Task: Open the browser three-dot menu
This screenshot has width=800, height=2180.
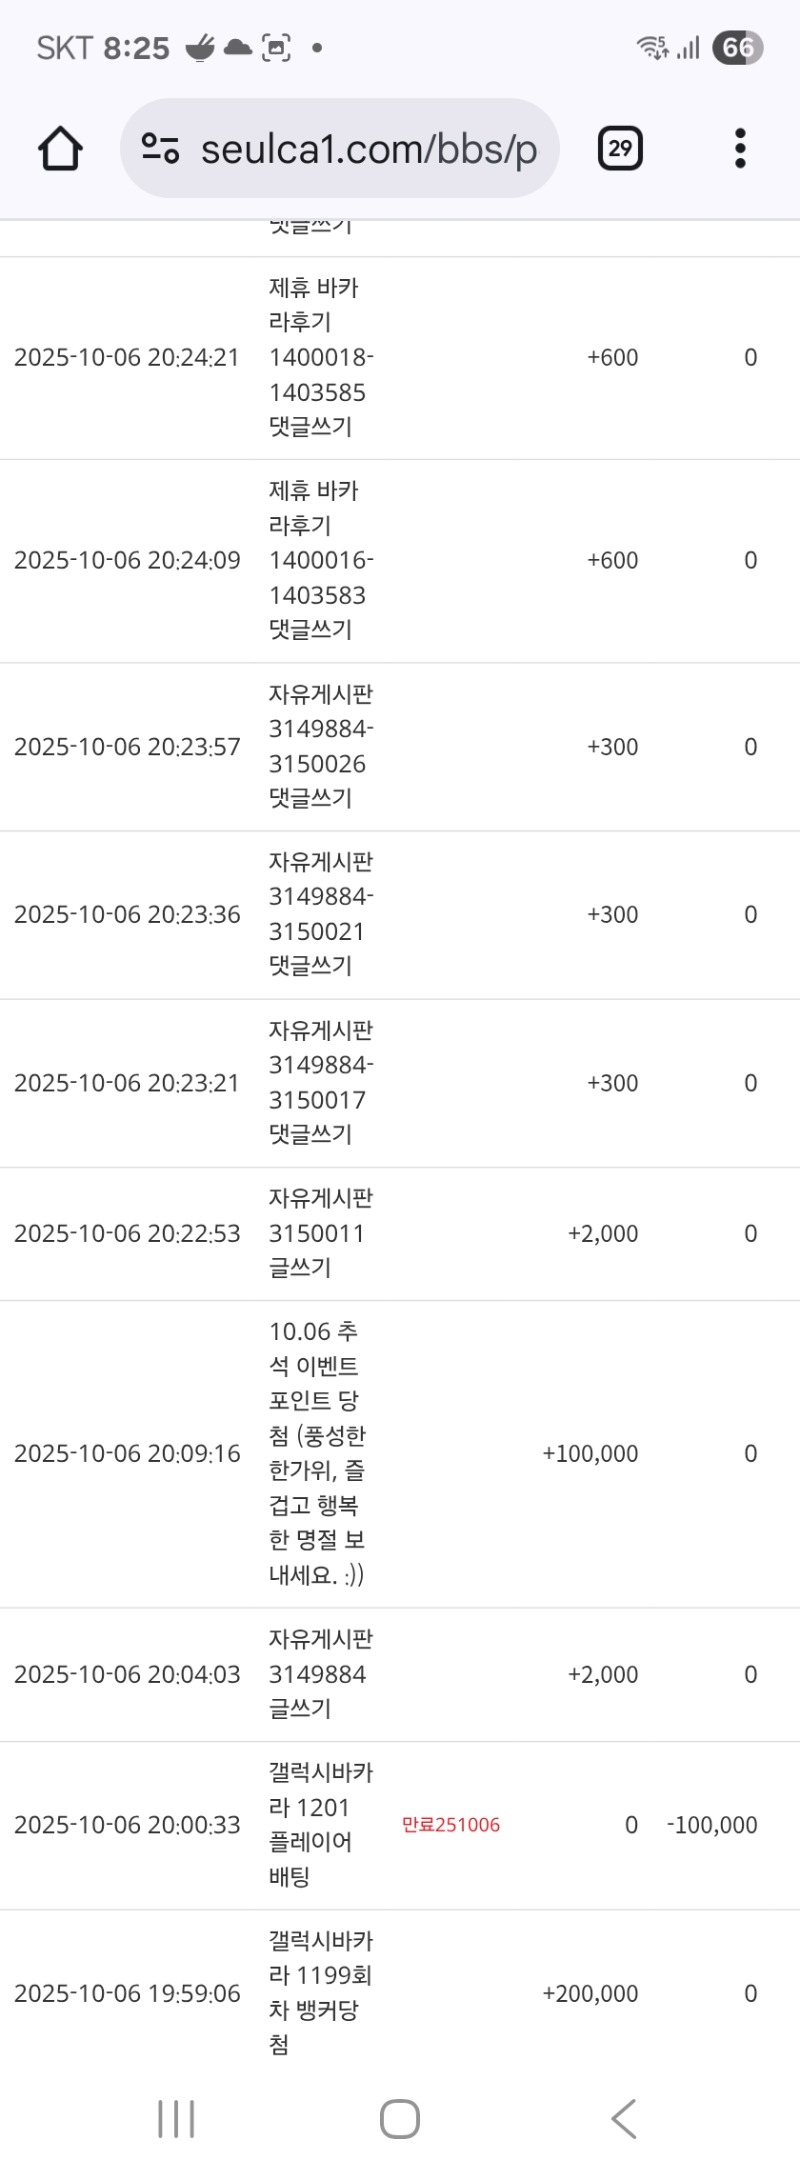Action: (739, 149)
